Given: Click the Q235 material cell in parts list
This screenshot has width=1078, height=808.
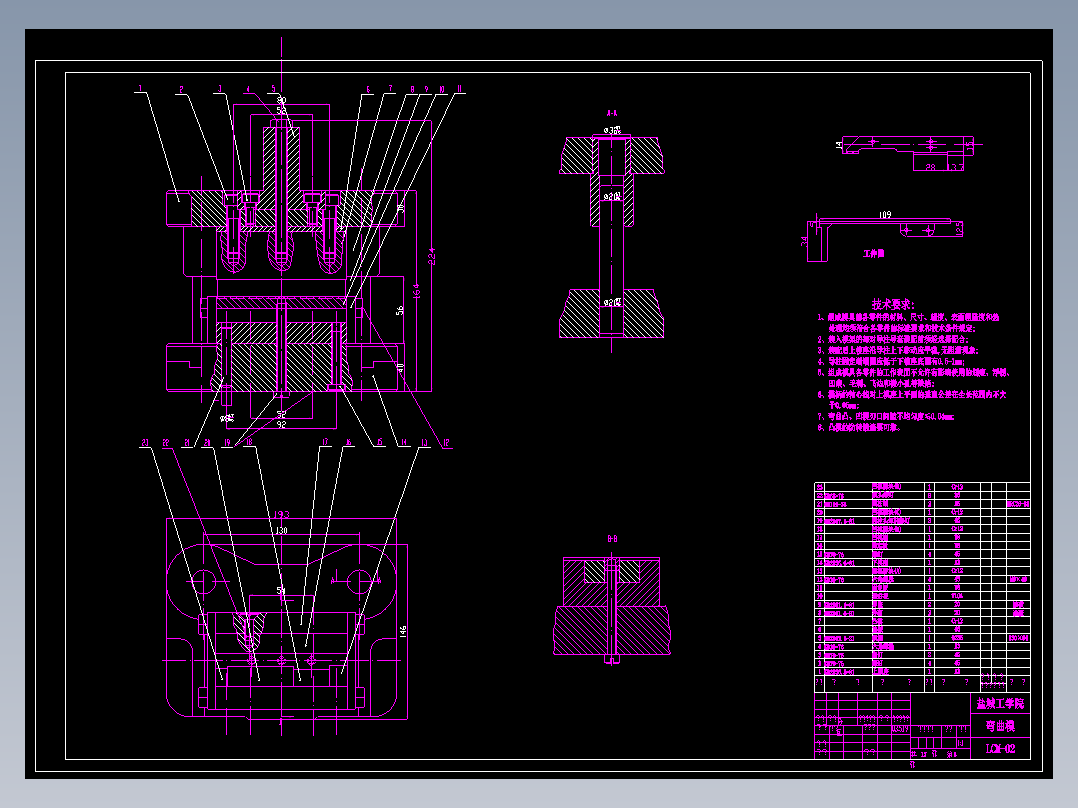Looking at the screenshot, I should (x=957, y=638).
